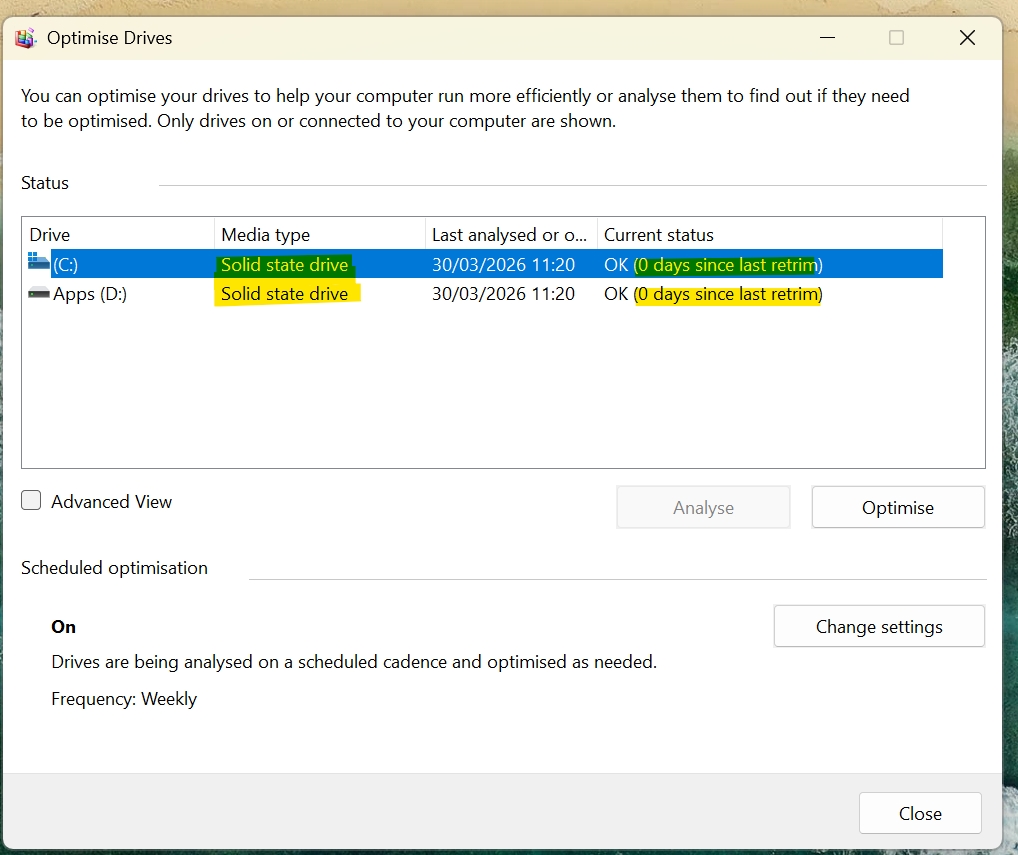Click the Apps (D:) drive icon
Viewport: 1018px width, 855px height.
click(39, 293)
